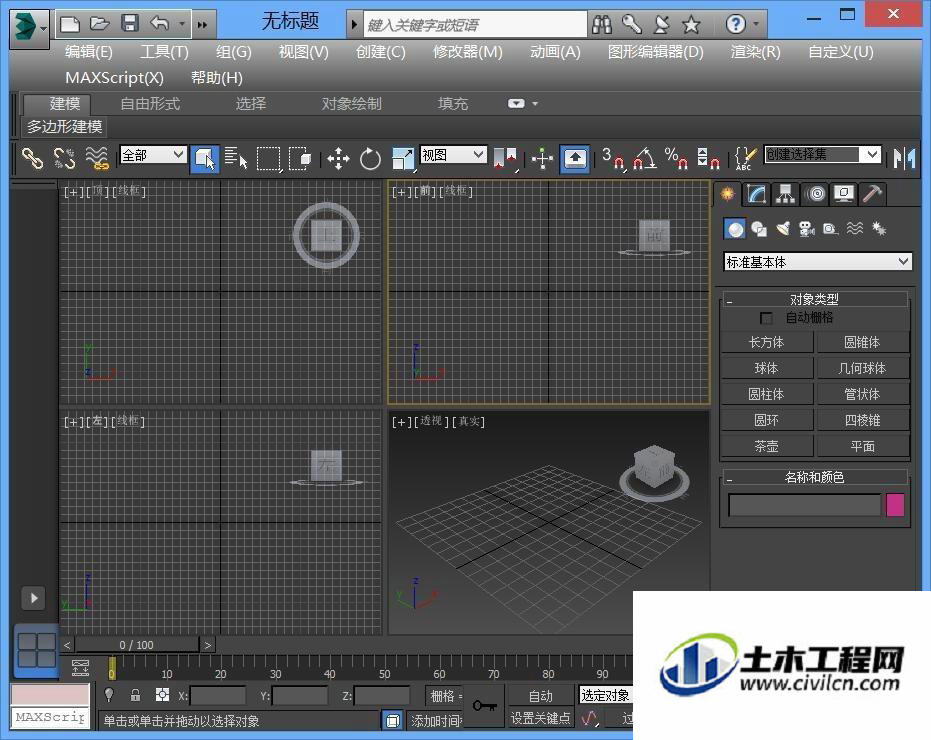931x740 pixels.
Task: Activate the Select Object tool
Action: tap(205, 159)
